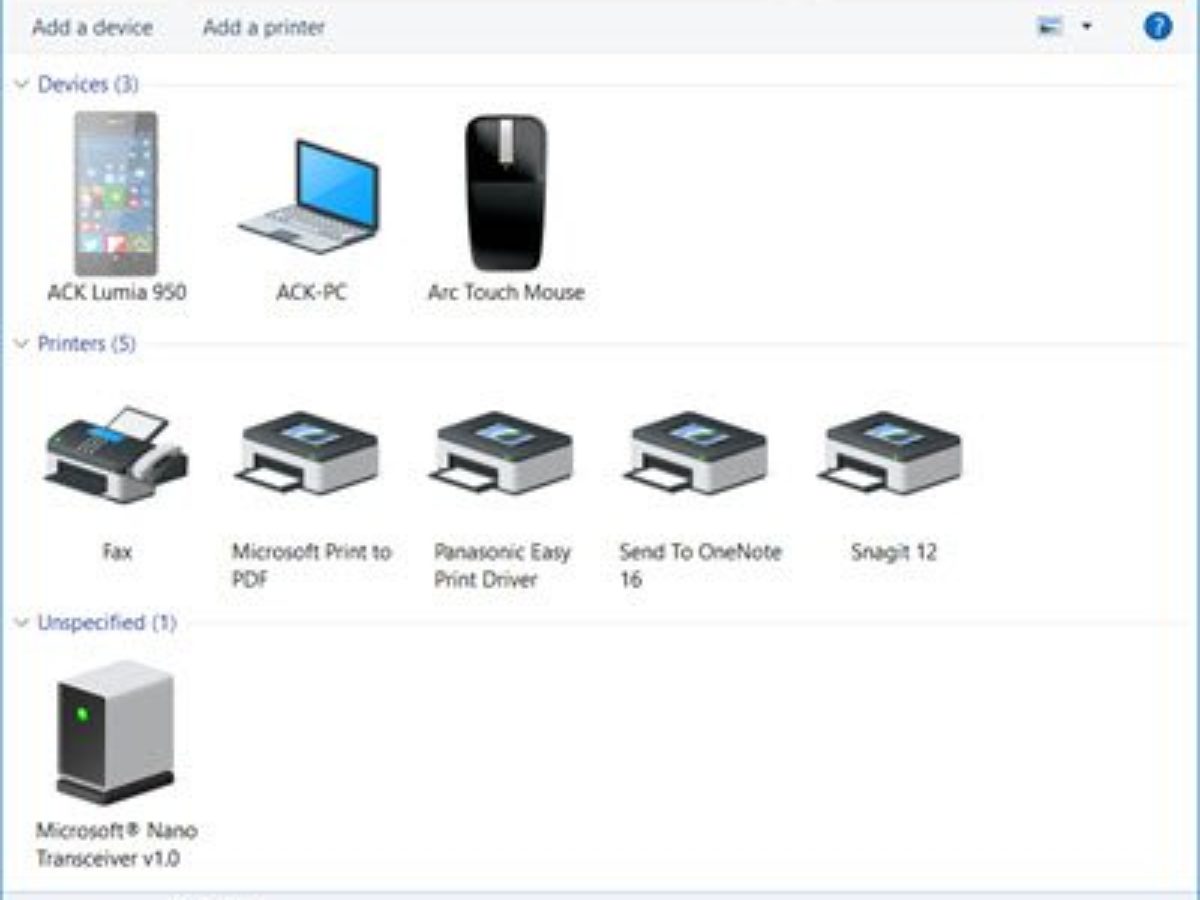Click the 'ACK Lumia 950' label

[x=117, y=293]
